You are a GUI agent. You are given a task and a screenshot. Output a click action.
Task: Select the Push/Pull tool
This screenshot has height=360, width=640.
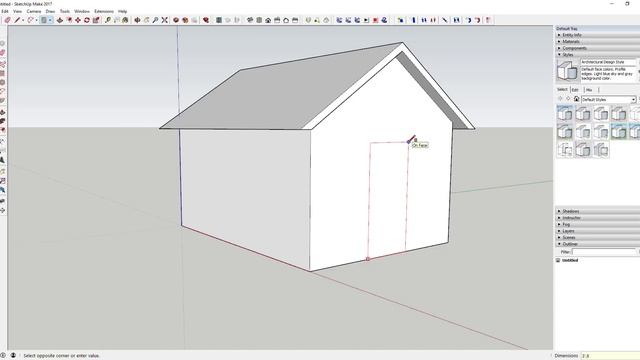(60, 20)
